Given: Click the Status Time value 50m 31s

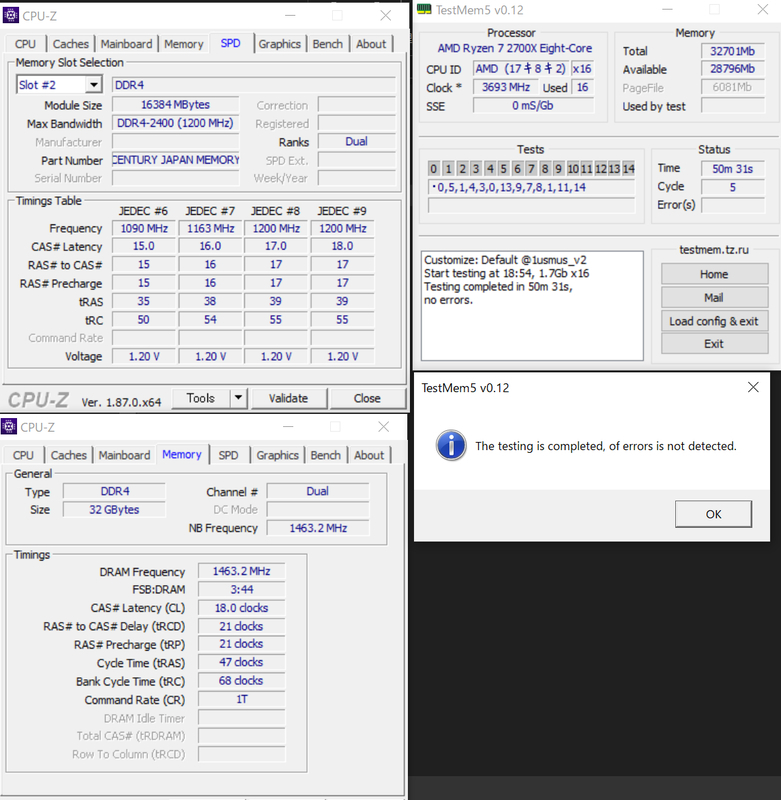Looking at the screenshot, I should [733, 168].
